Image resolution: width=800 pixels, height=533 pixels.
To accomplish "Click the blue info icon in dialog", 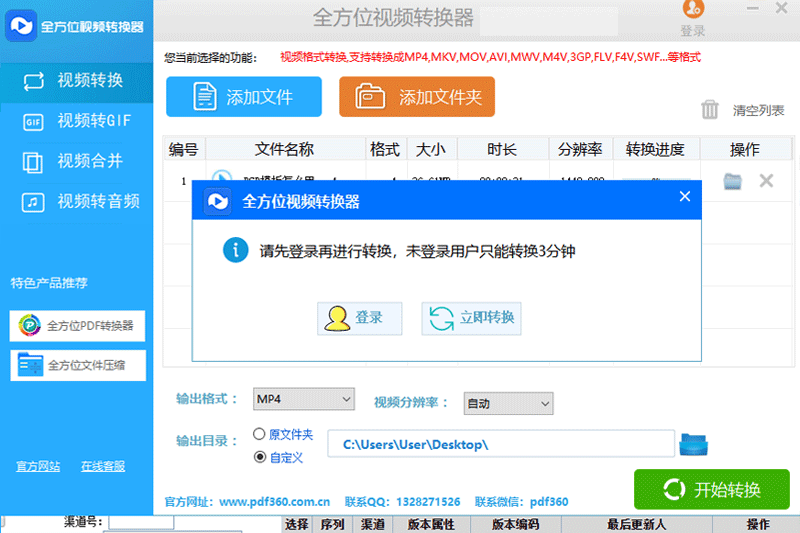I will tap(235, 250).
